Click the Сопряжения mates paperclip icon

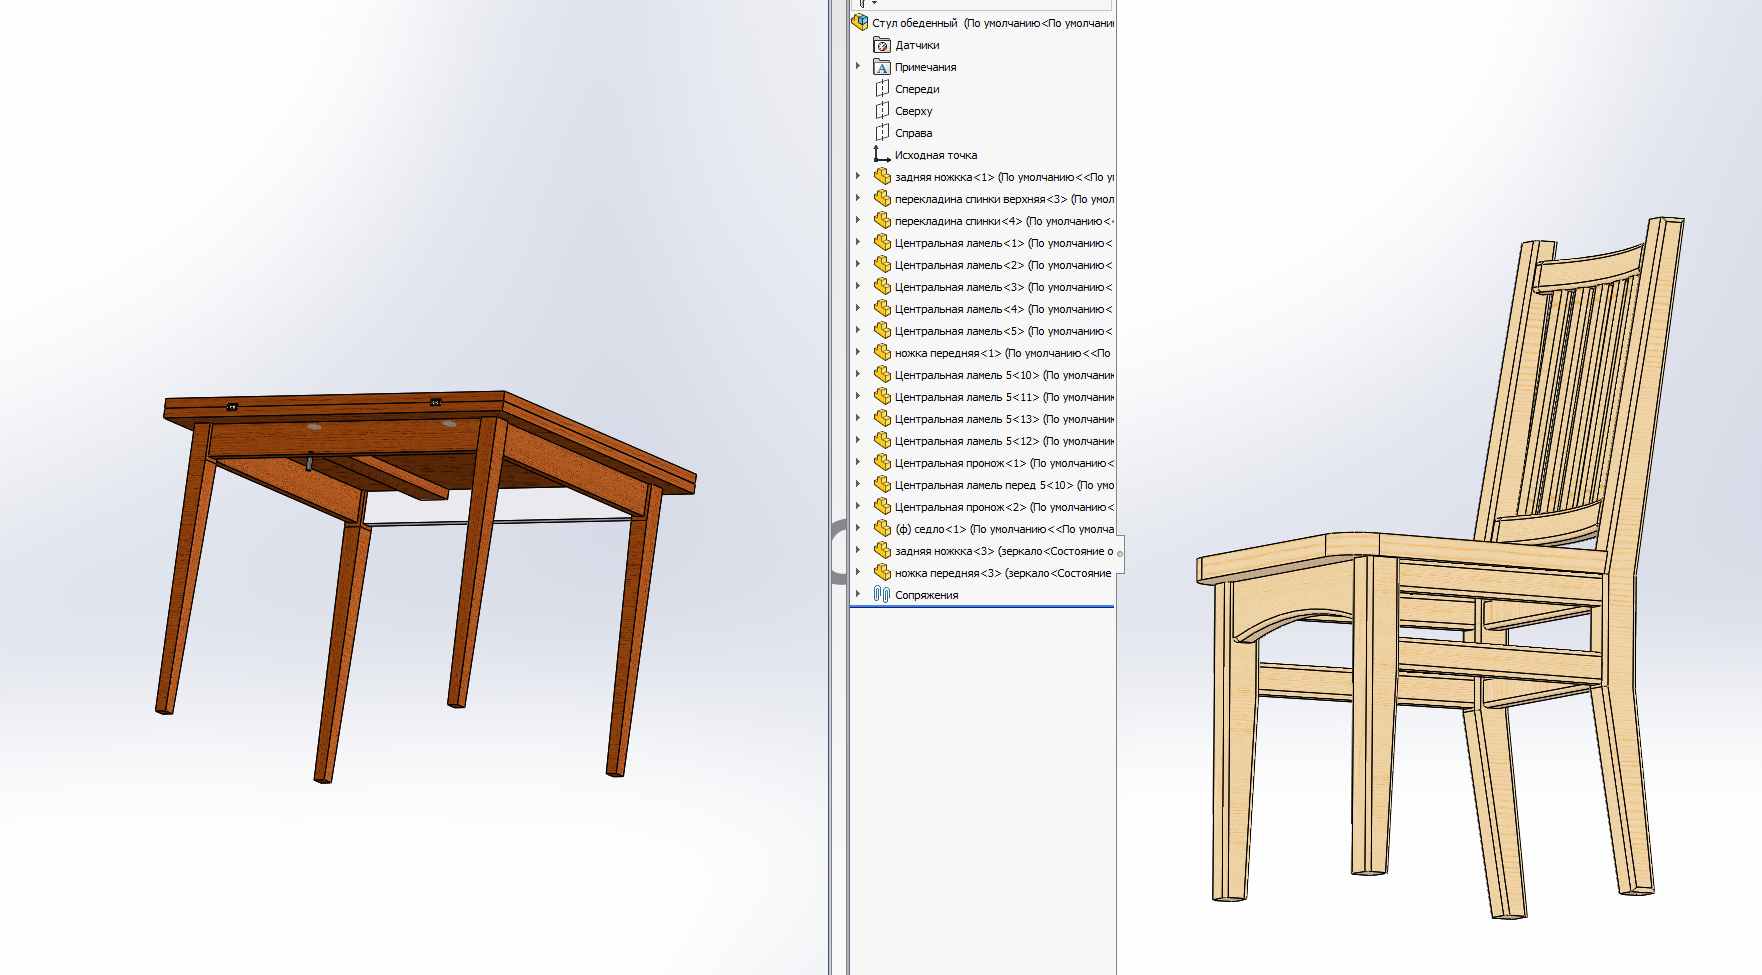pos(882,595)
